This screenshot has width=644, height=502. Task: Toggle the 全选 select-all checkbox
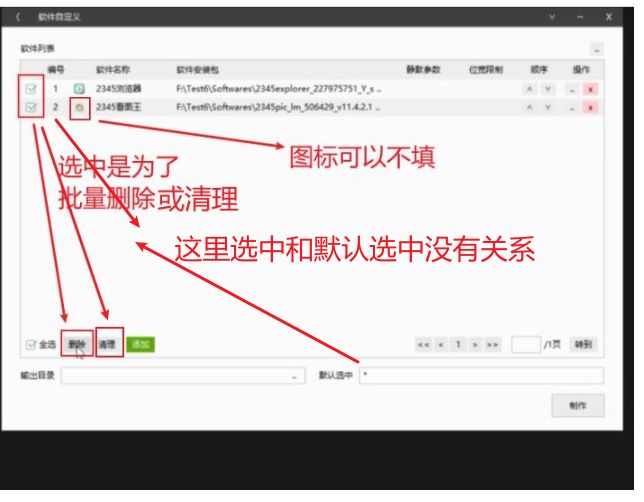tap(31, 345)
